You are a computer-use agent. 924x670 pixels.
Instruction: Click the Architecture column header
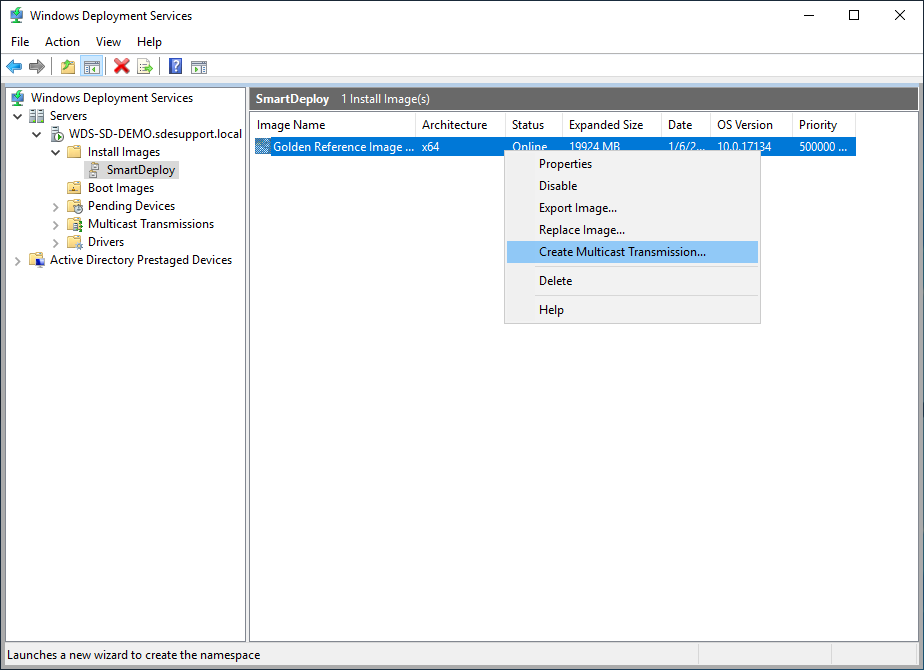455,125
